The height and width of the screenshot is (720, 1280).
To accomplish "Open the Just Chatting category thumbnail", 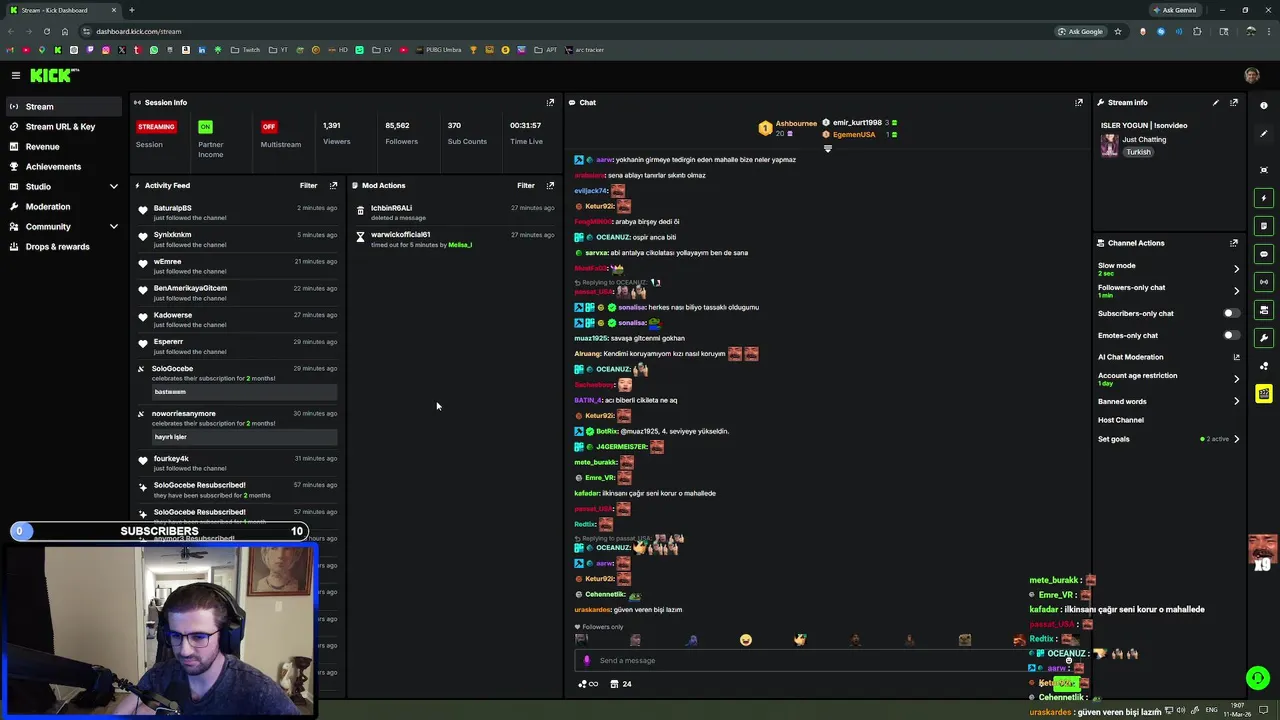I will coord(1109,145).
